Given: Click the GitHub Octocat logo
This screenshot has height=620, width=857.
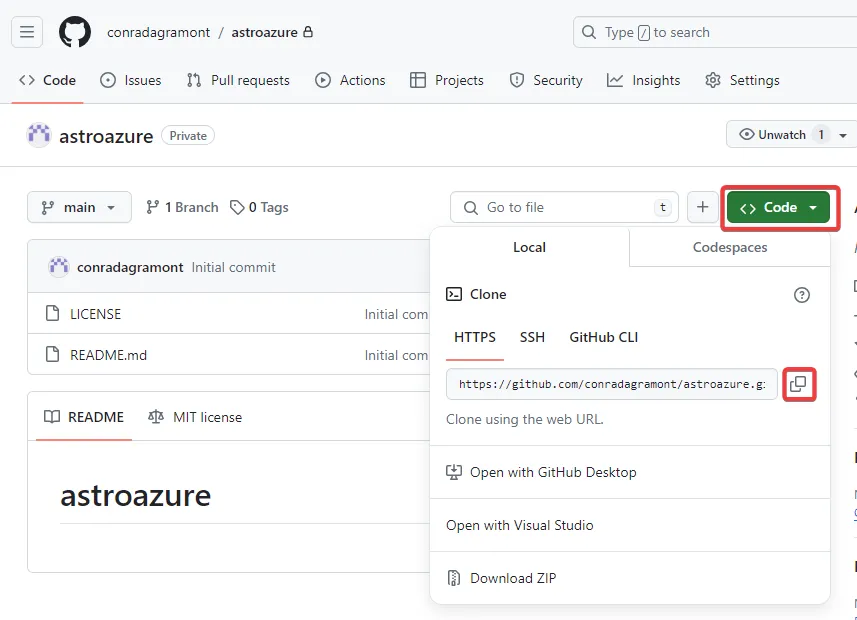Looking at the screenshot, I should point(75,32).
